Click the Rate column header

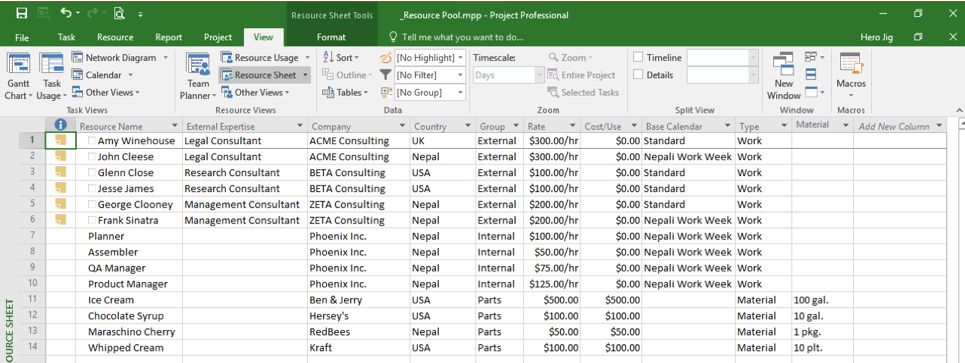tap(551, 126)
